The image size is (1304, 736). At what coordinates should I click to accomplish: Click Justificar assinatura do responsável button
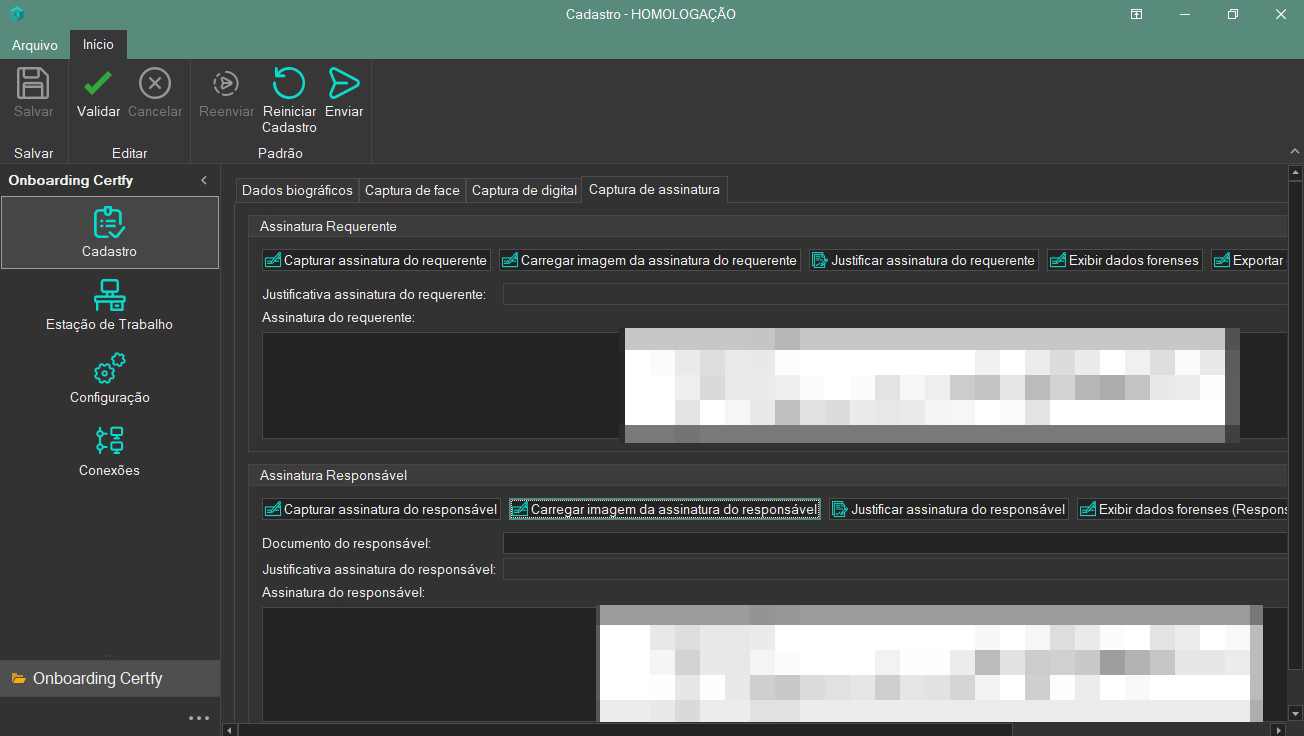[948, 509]
